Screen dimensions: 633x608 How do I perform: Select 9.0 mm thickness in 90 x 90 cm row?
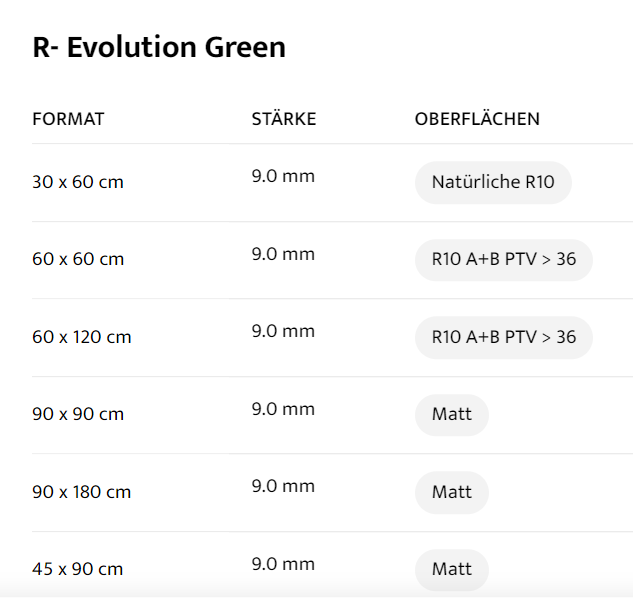pyautogui.click(x=283, y=409)
